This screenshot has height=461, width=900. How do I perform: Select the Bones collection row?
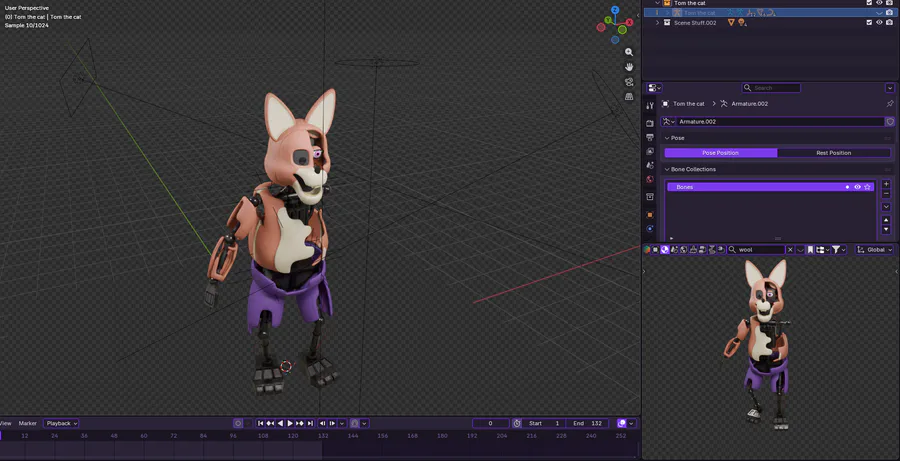coord(770,187)
